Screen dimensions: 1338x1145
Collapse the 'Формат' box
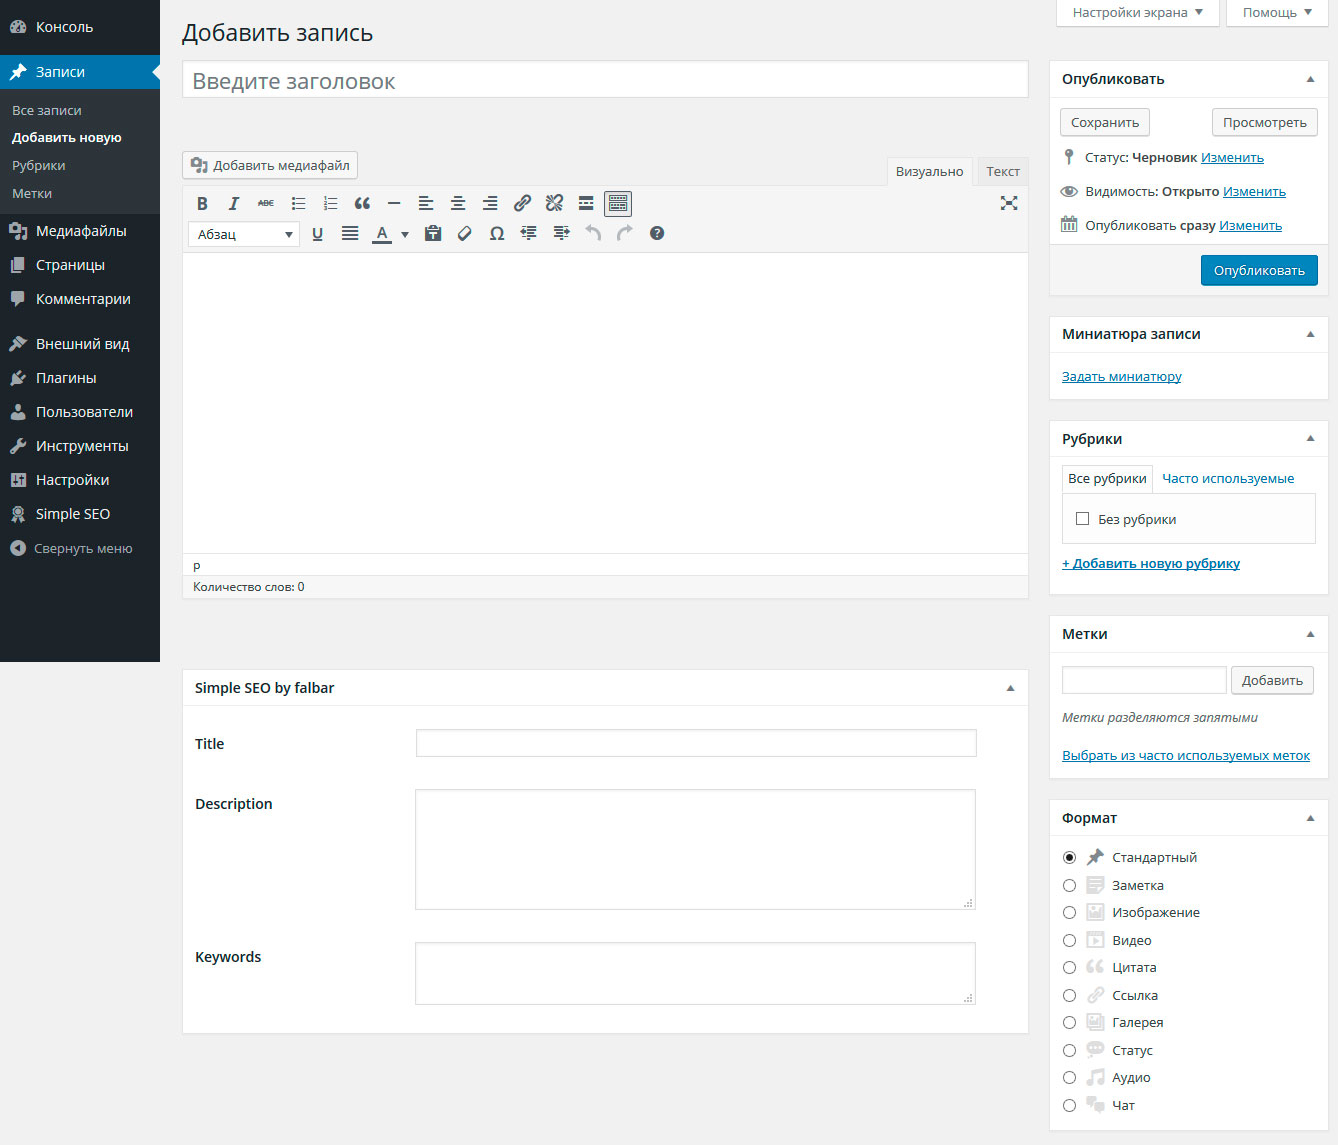tap(1310, 818)
